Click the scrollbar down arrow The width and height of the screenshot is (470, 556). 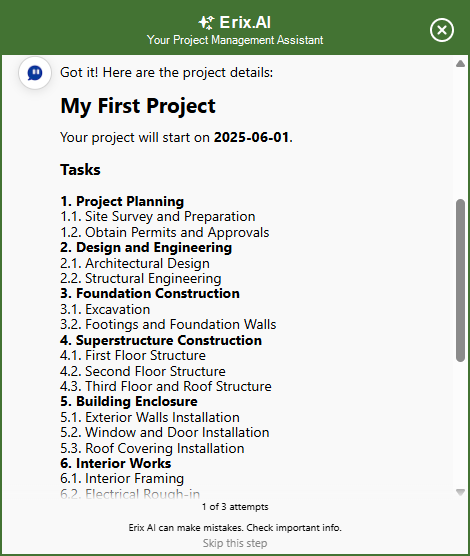460,492
